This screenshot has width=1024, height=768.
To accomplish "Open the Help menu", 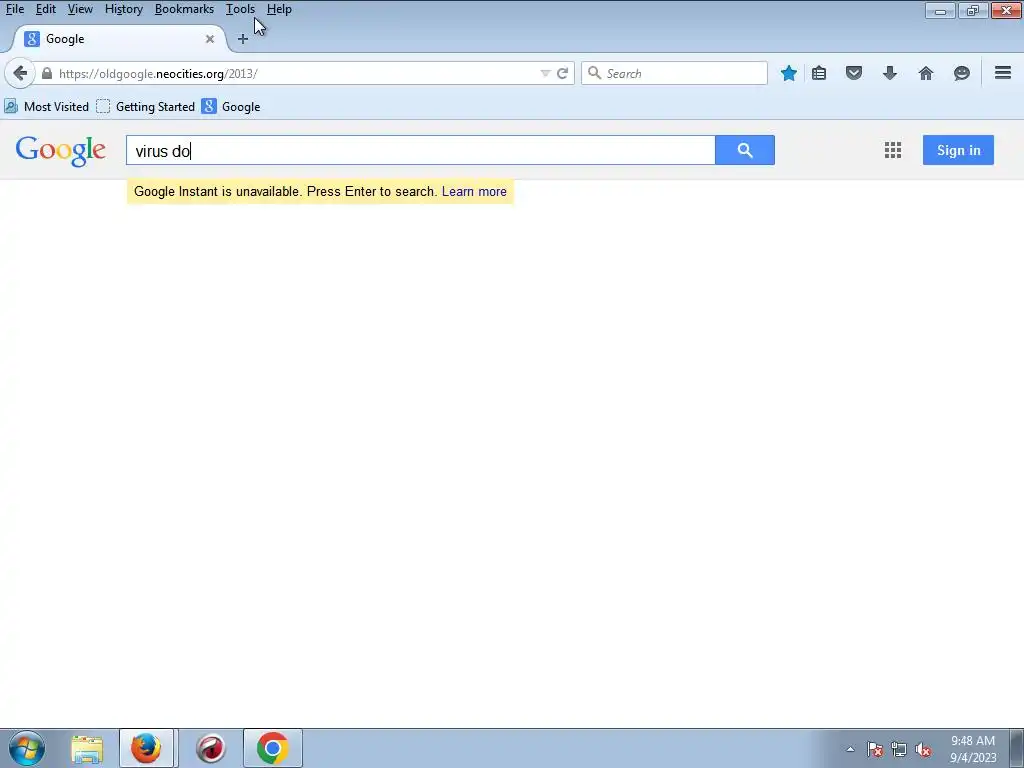I will coord(279,9).
